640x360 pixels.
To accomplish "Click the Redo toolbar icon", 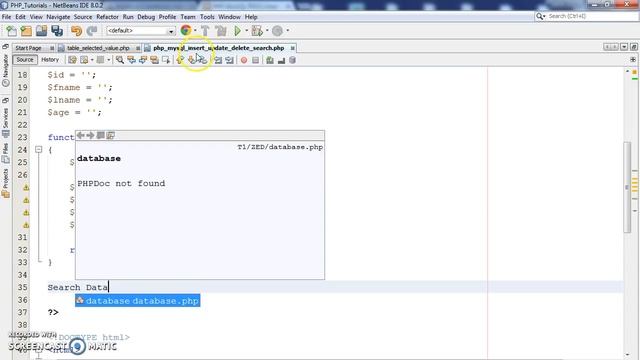I will coord(92,31).
